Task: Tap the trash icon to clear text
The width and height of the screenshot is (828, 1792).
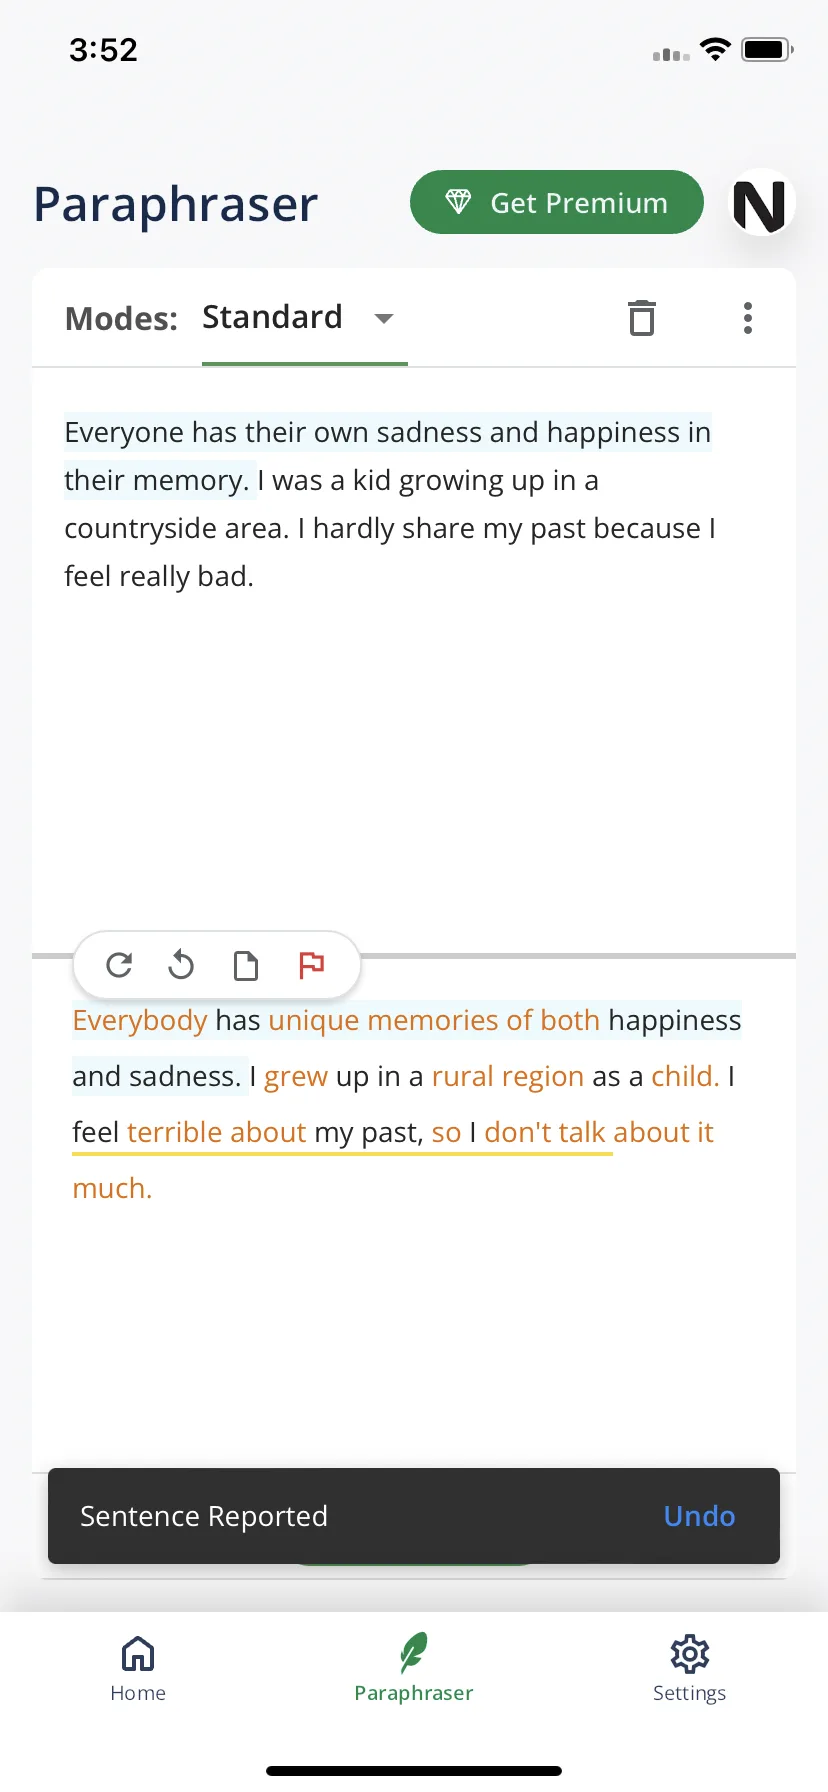Action: tap(642, 318)
